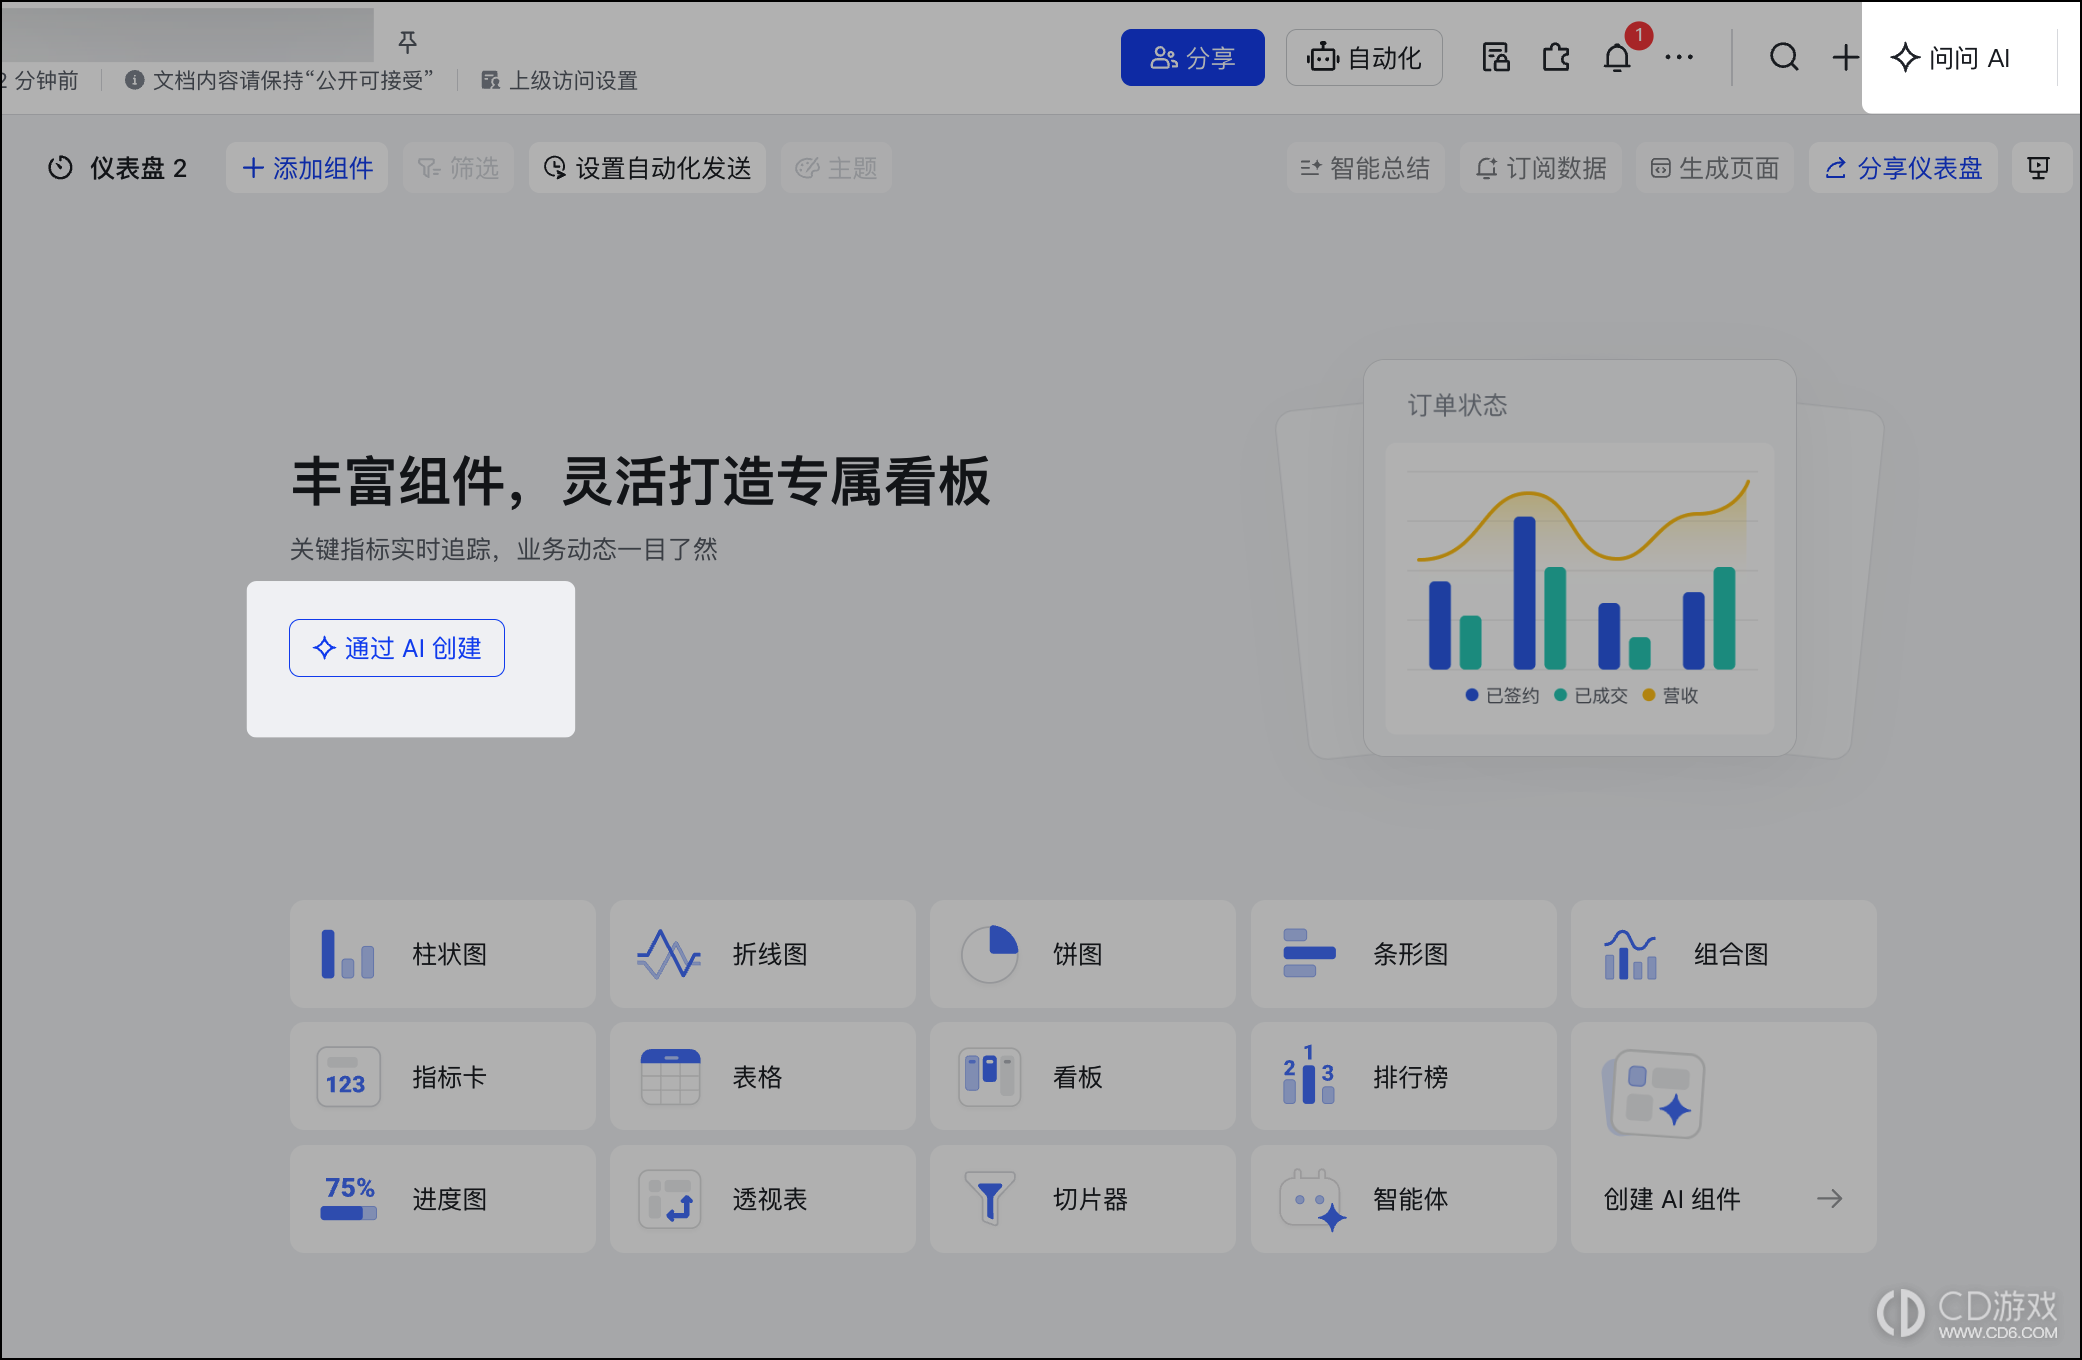Image resolution: width=2082 pixels, height=1360 pixels.
Task: Click 订阅数据 in toolbar
Action: click(1541, 168)
